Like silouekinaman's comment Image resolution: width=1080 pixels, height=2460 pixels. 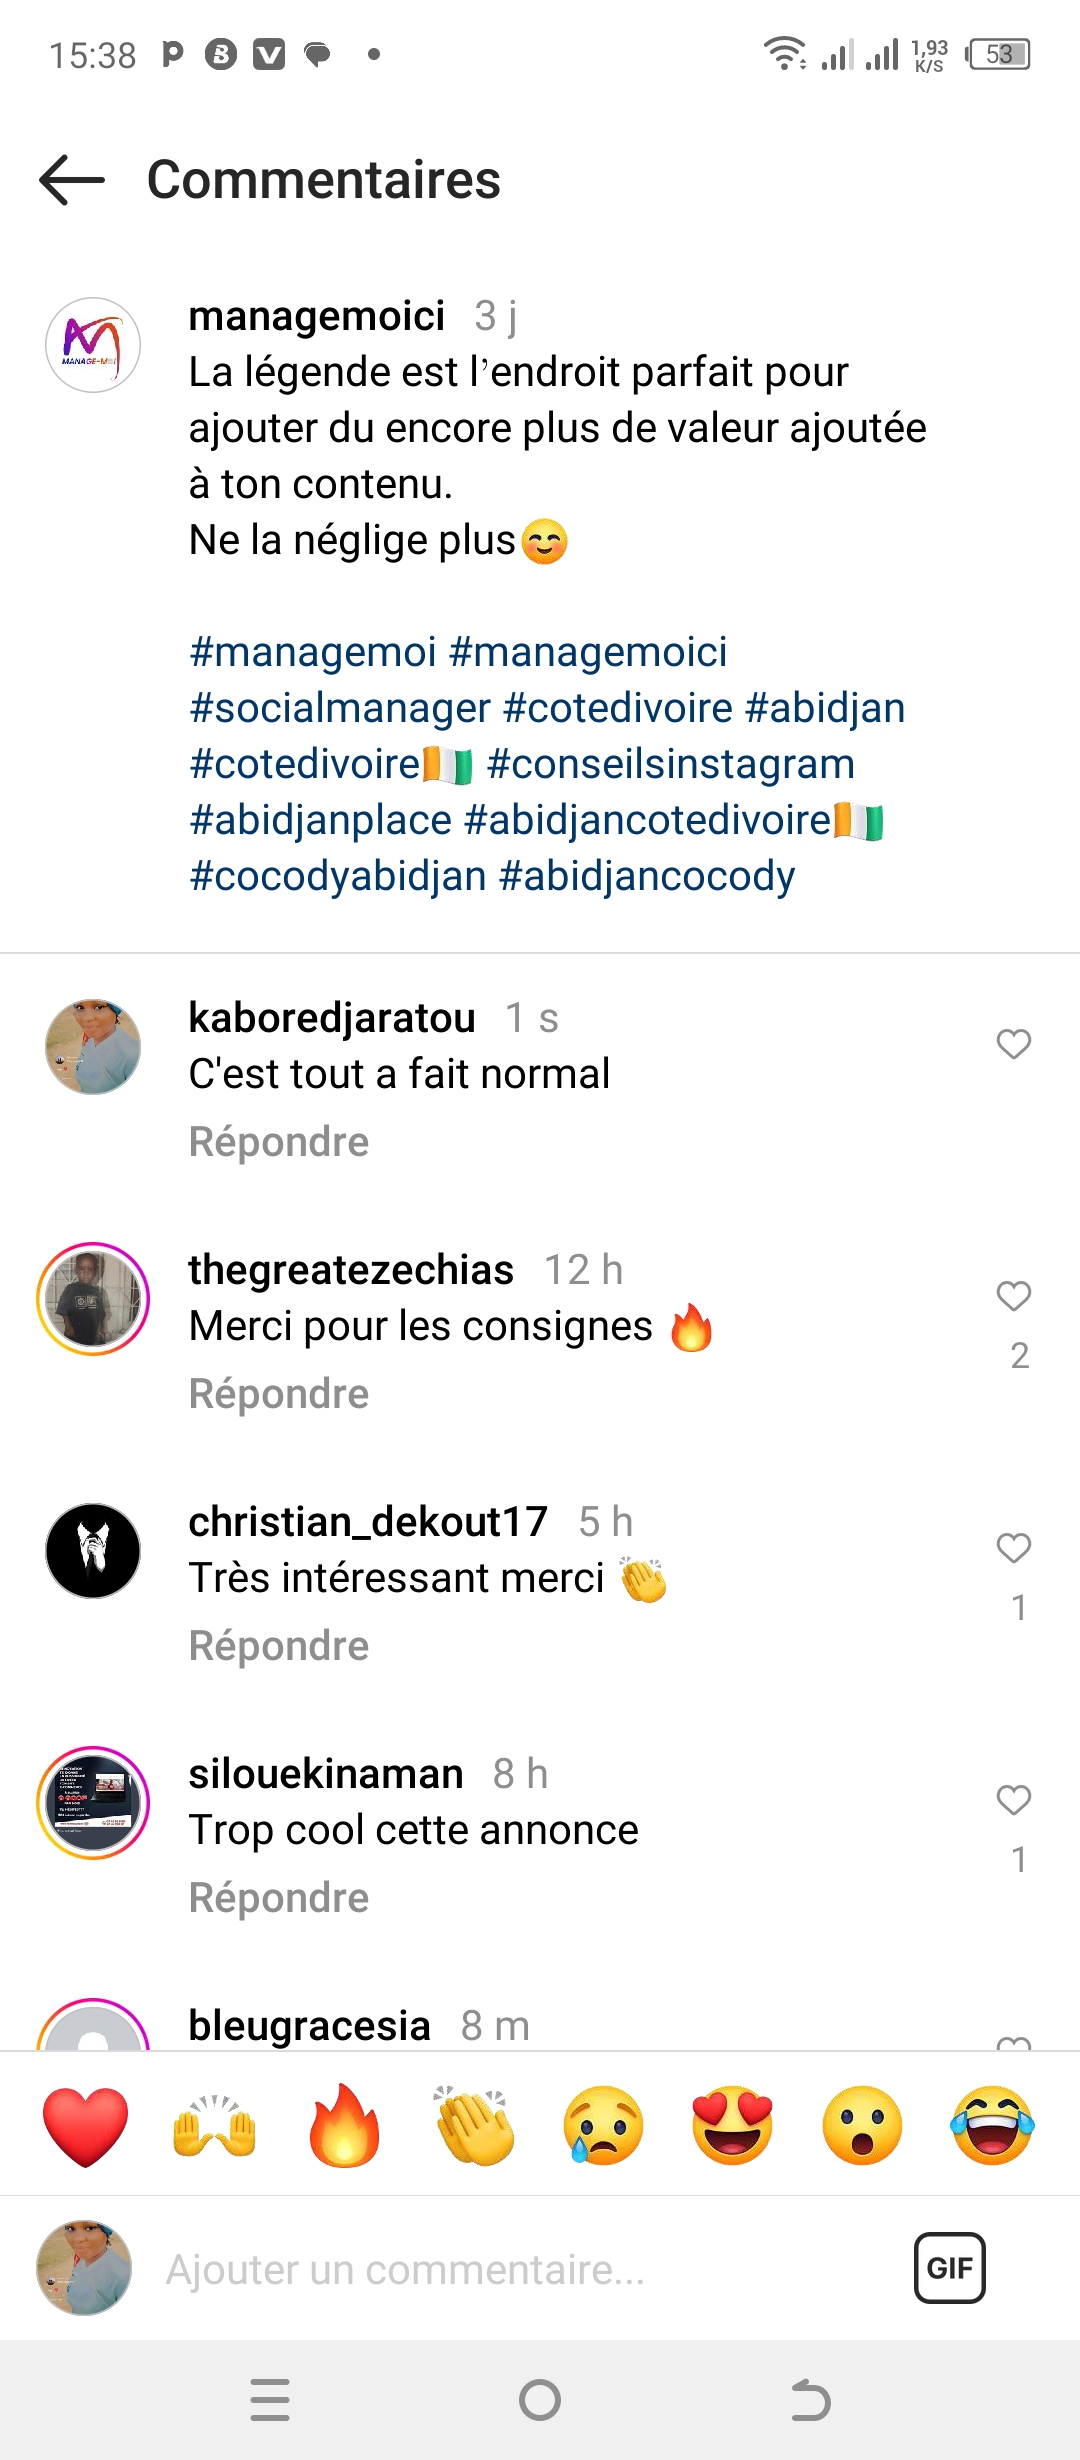(x=1013, y=1800)
